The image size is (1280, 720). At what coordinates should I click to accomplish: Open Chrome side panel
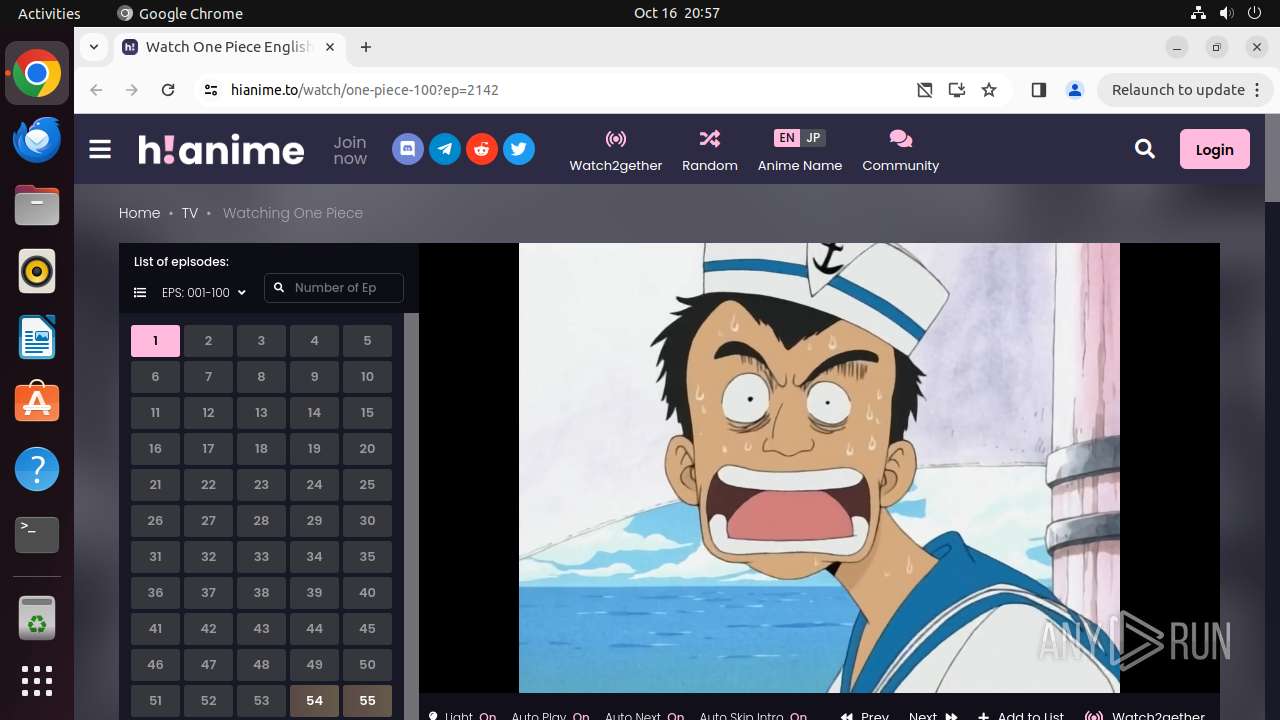pos(1038,90)
